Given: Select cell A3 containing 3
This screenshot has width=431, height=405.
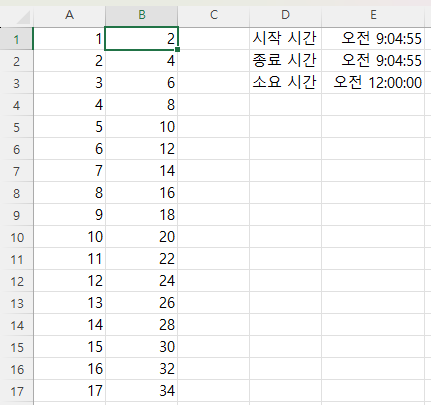Looking at the screenshot, I should [69, 83].
